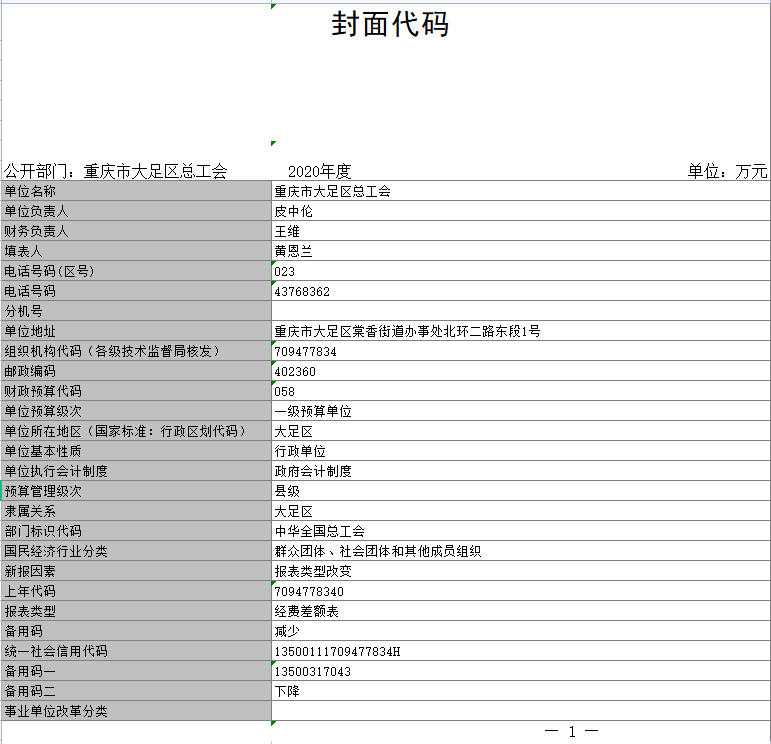Click the 电话号码(区号) label cell
The height and width of the screenshot is (744, 771).
tap(136, 271)
